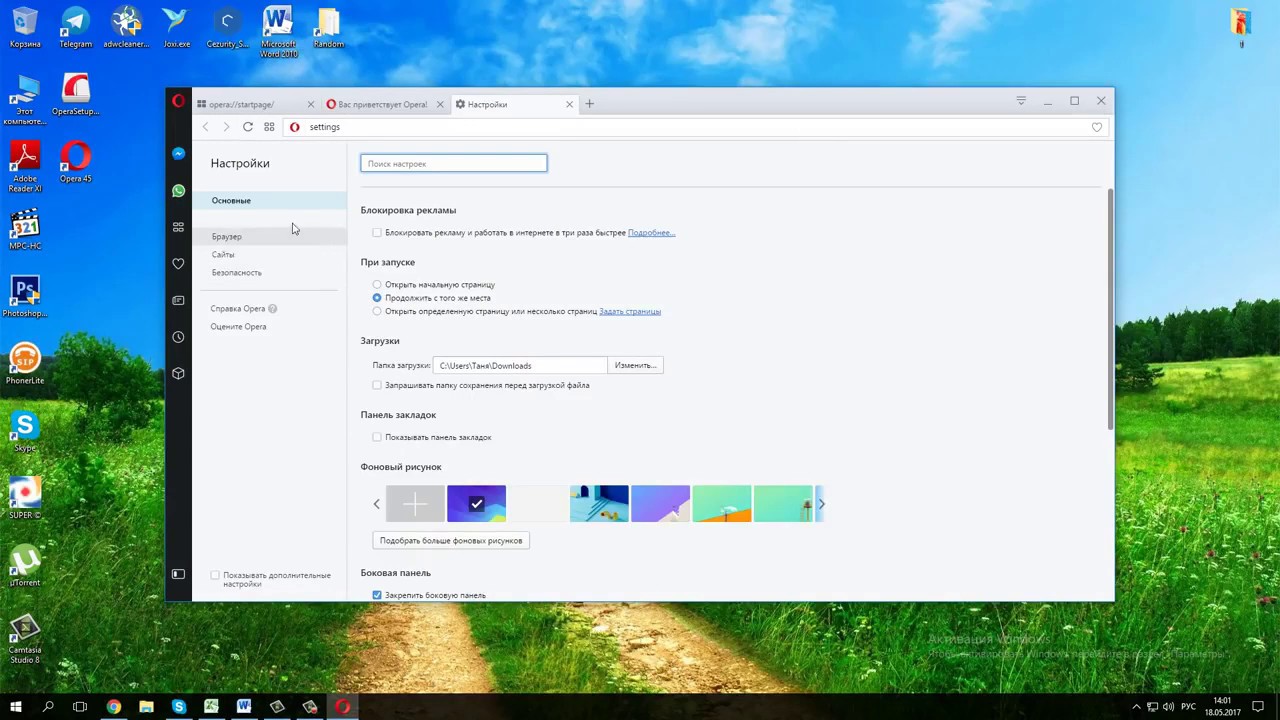The width and height of the screenshot is (1280, 720).
Task: Close the opera://startpage tab
Action: [310, 104]
